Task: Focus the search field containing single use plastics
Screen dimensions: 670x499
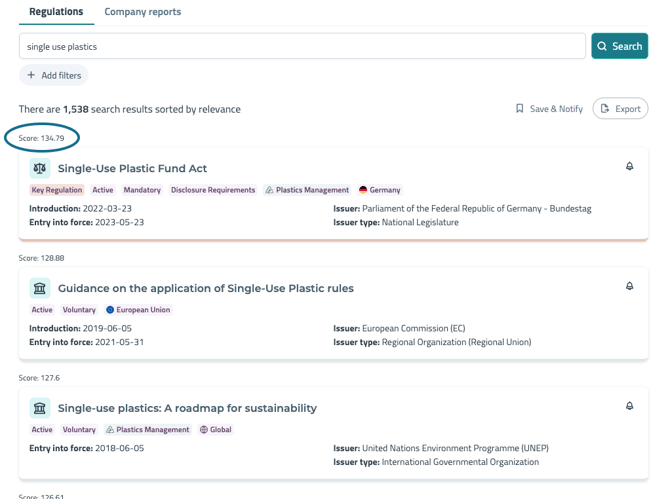Action: pyautogui.click(x=302, y=46)
